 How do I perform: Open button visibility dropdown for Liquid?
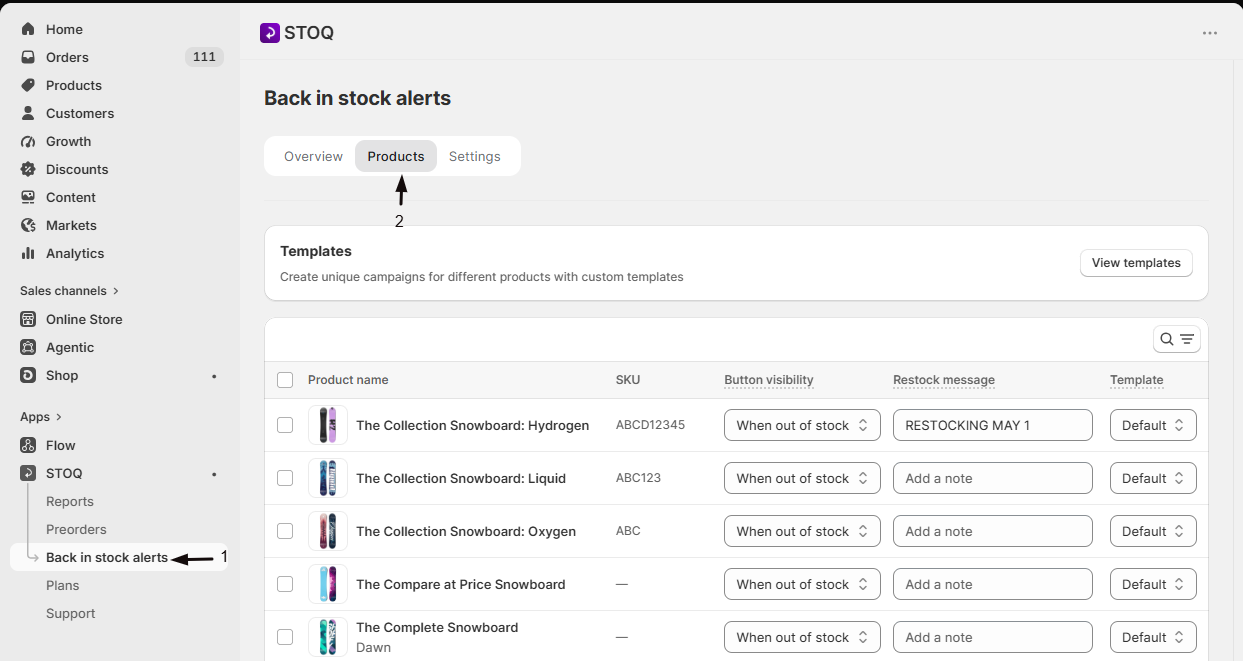coord(802,478)
